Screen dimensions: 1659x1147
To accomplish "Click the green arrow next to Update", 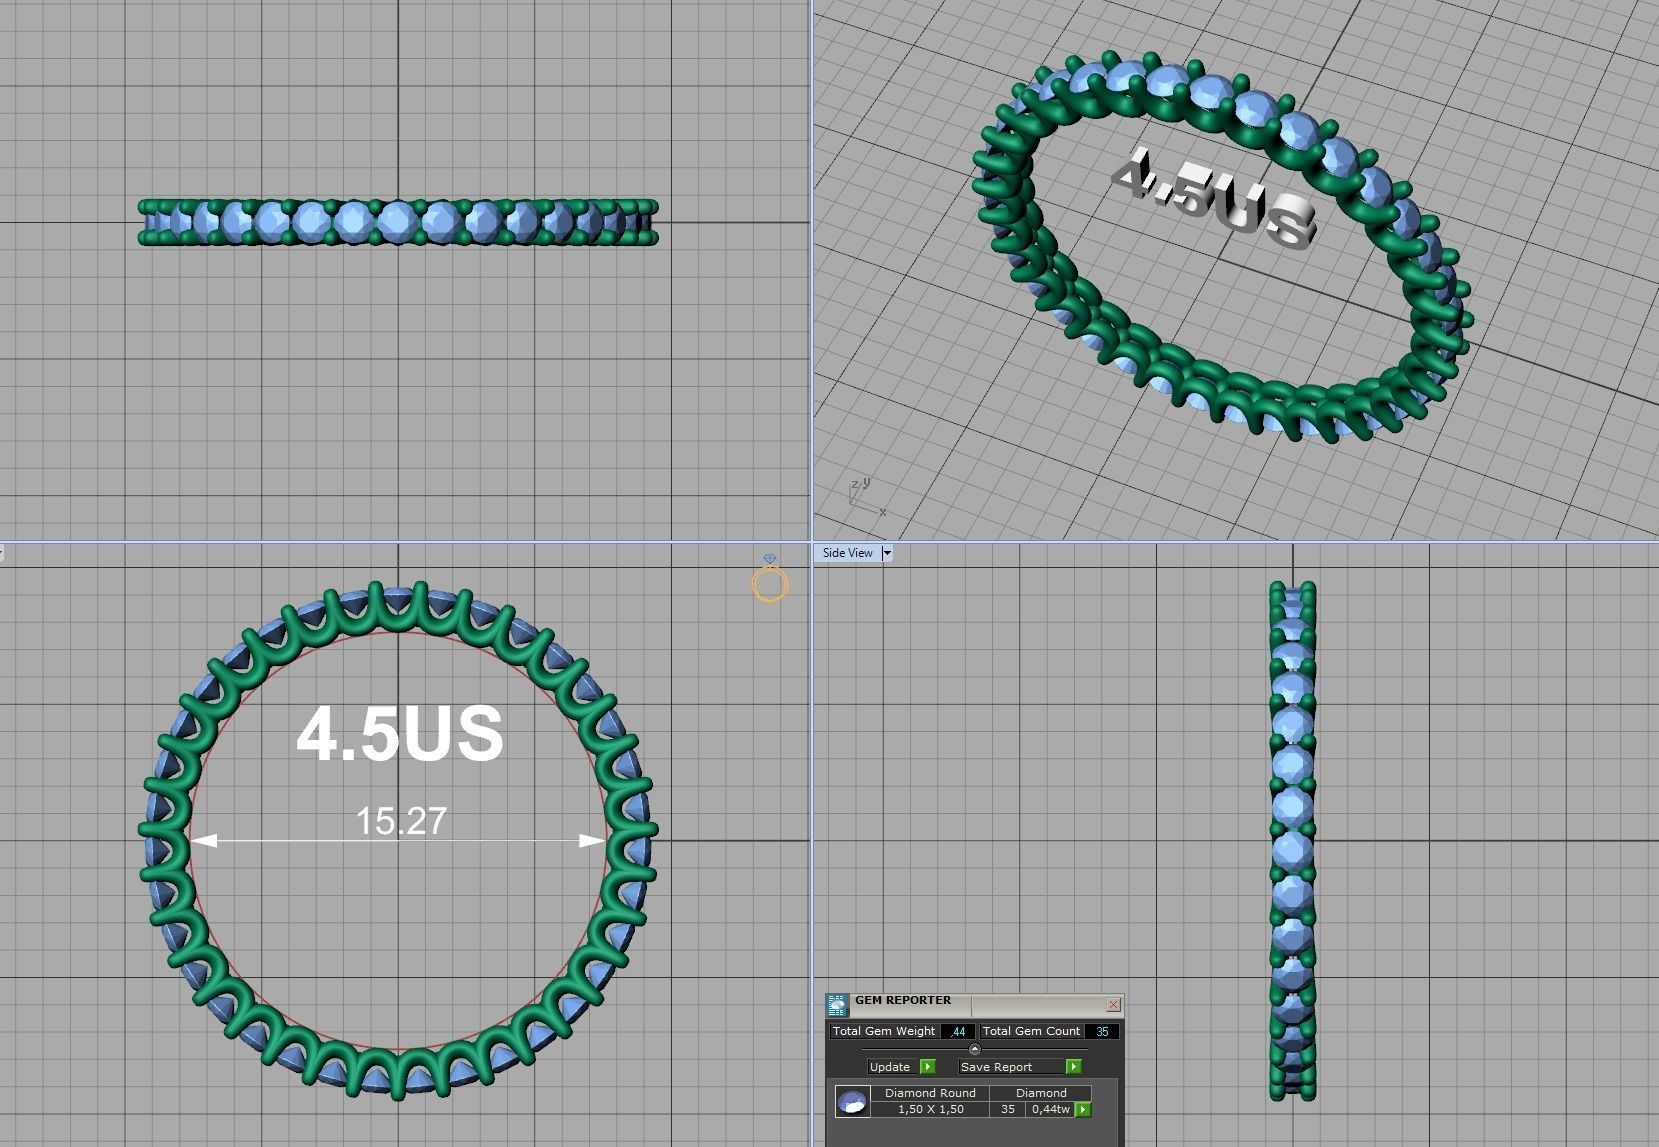I will pyautogui.click(x=927, y=1067).
